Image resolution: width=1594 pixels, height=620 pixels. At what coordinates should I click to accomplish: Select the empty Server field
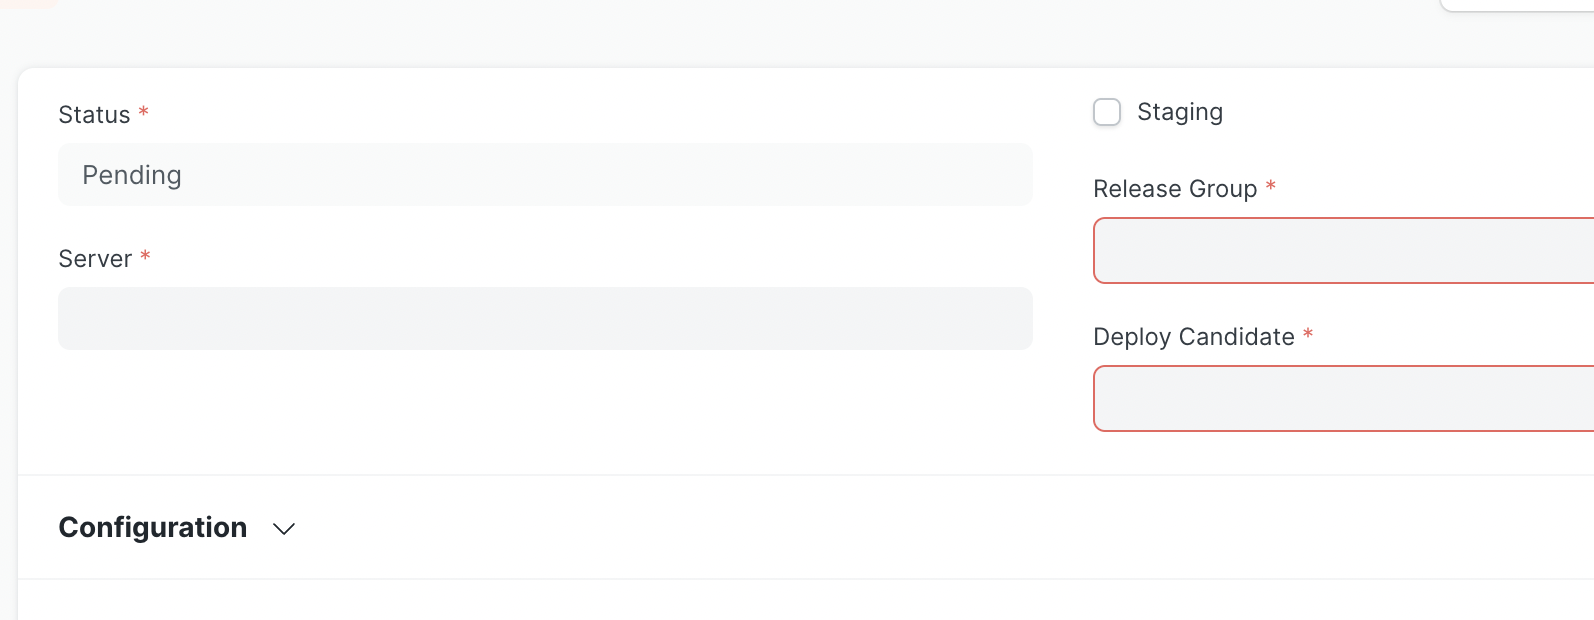coord(545,318)
